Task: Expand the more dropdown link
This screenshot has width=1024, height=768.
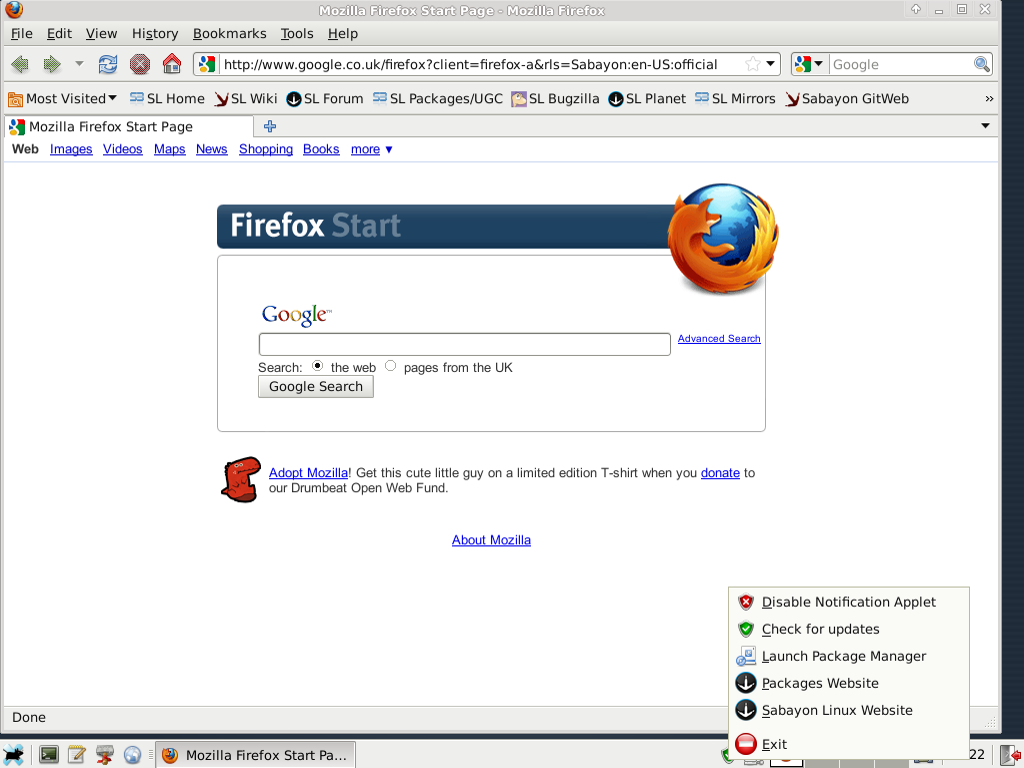Action: click(x=372, y=149)
